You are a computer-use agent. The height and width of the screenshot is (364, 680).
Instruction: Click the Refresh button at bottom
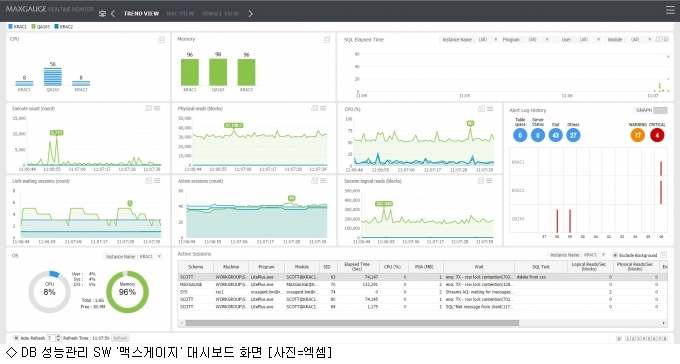coord(120,338)
